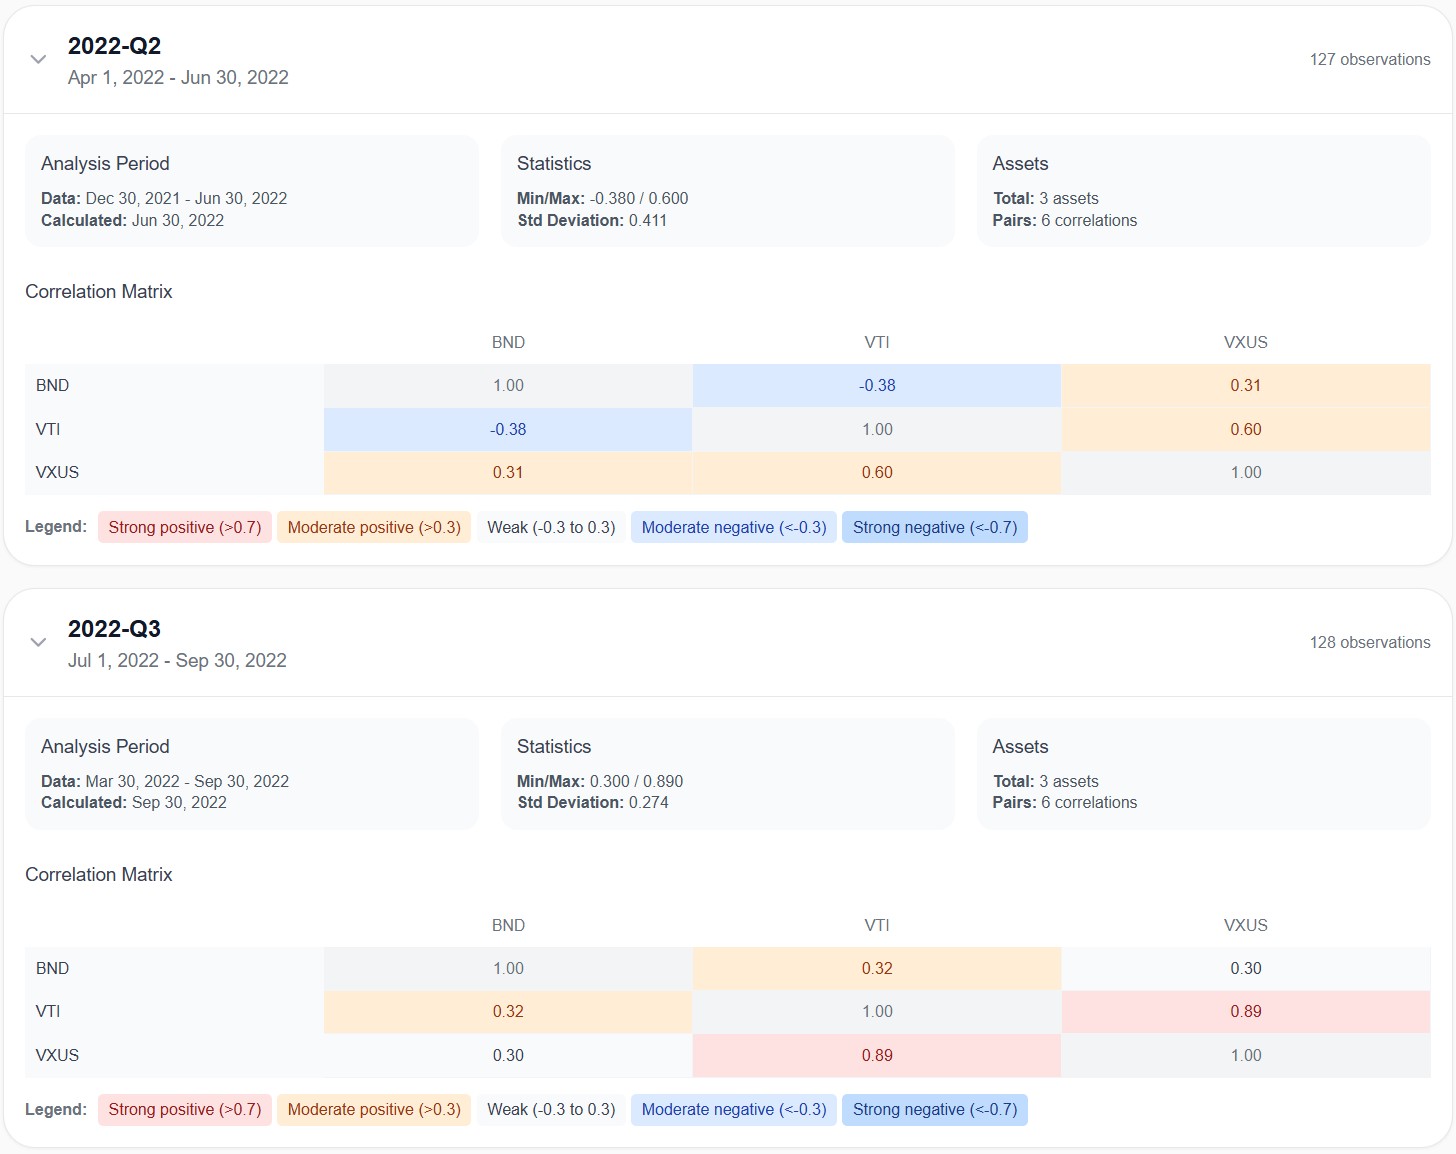Screen dimensions: 1456x1154
Task: Click the 2022-Q3 quarter title
Action: pyautogui.click(x=116, y=628)
